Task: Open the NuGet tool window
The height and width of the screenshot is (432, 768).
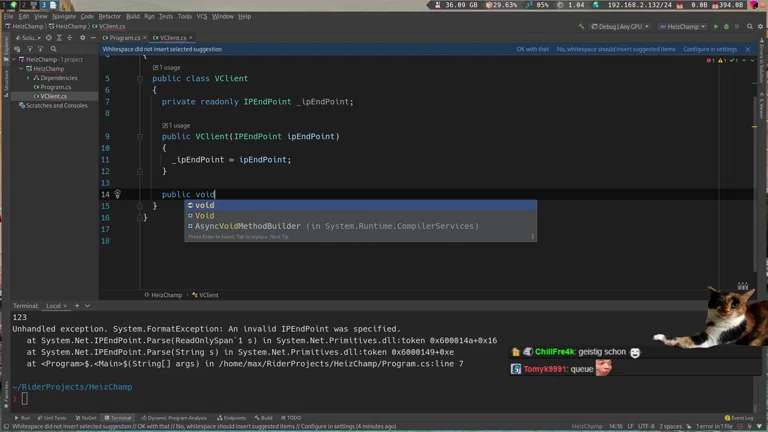Action: [x=86, y=418]
